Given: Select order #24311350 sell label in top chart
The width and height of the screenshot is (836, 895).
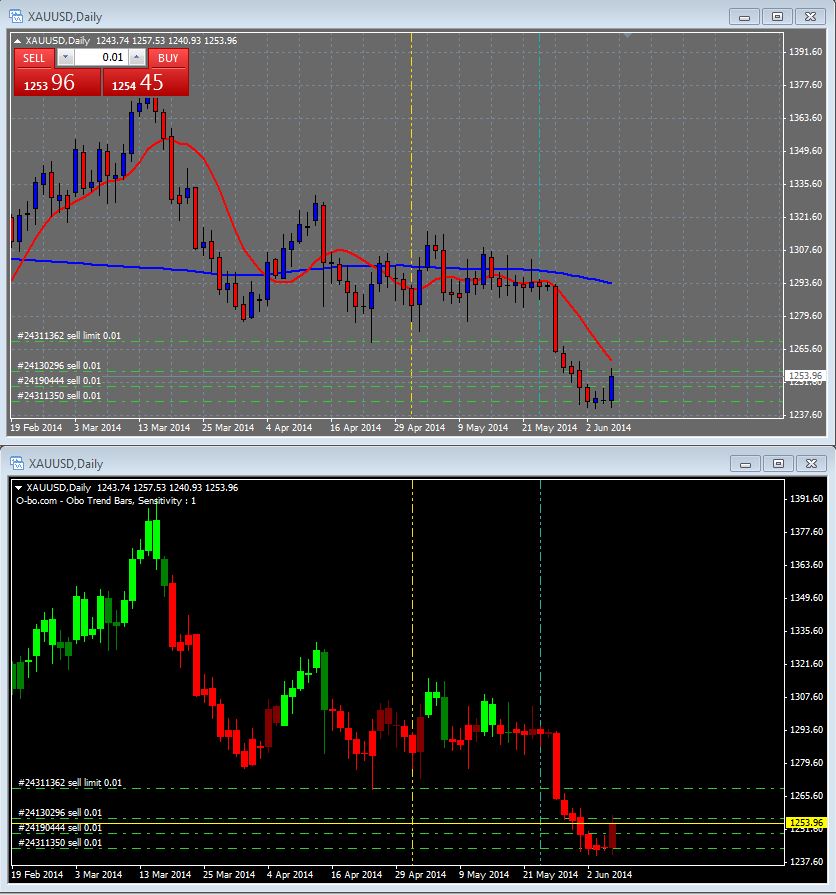Looking at the screenshot, I should (59, 395).
